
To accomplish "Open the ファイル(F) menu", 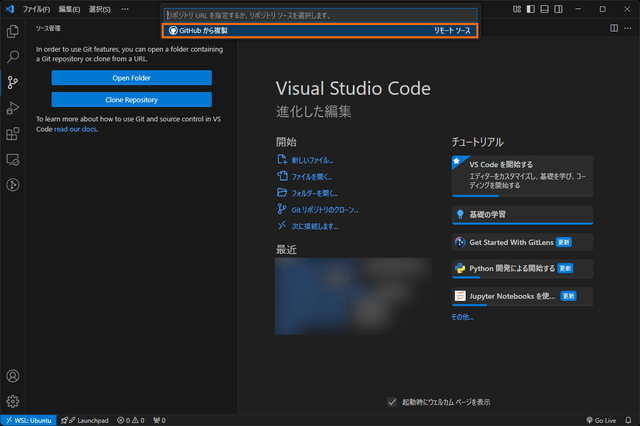I will pos(36,9).
